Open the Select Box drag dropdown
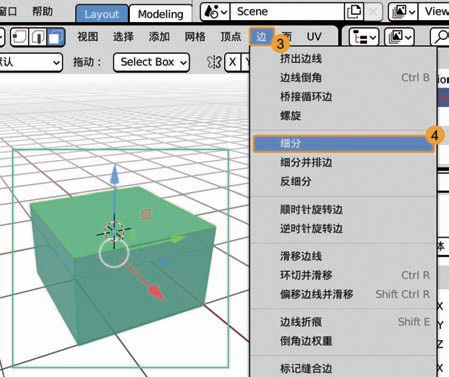Screen dimensions: 449x377 (152, 62)
